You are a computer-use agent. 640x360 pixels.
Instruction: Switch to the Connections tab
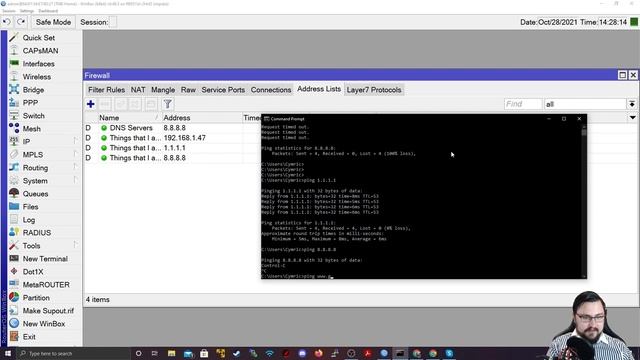click(x=271, y=90)
